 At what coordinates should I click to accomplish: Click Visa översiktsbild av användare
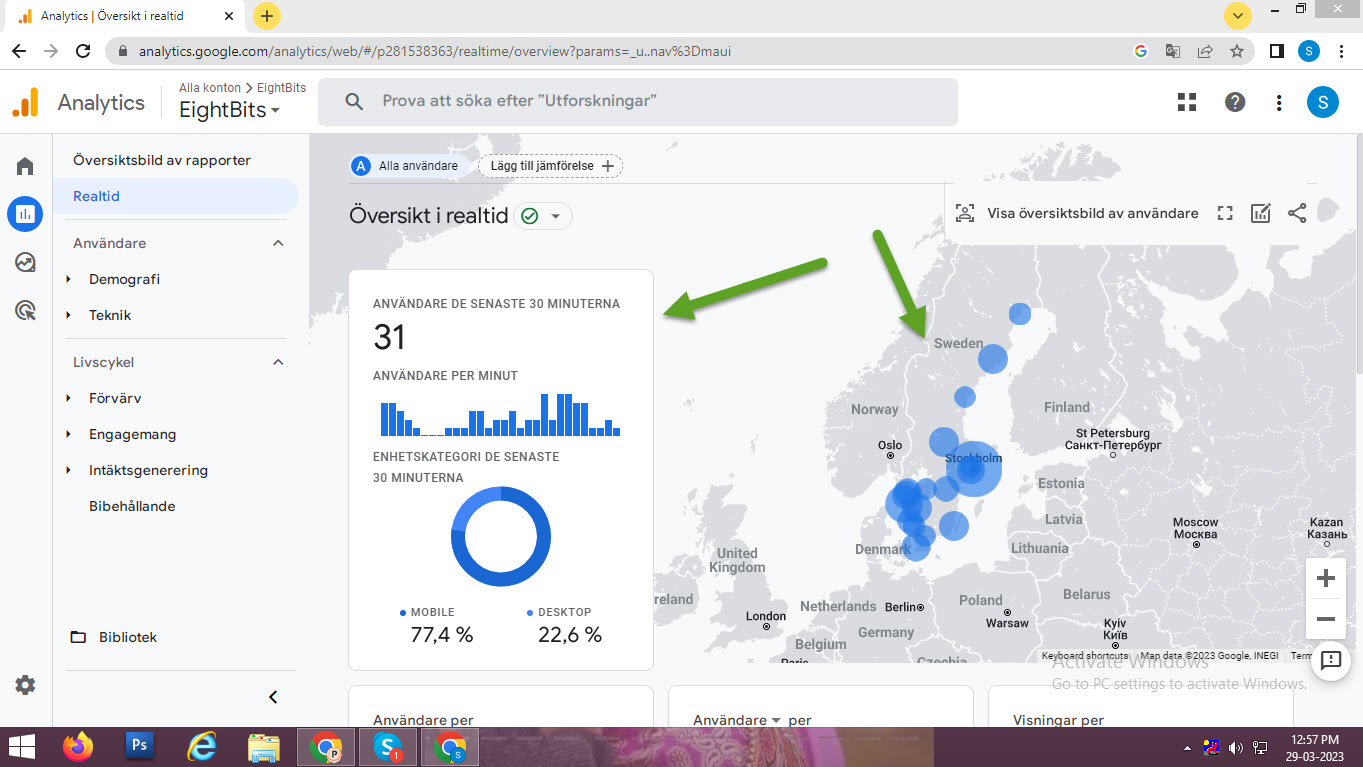pyautogui.click(x=1078, y=213)
